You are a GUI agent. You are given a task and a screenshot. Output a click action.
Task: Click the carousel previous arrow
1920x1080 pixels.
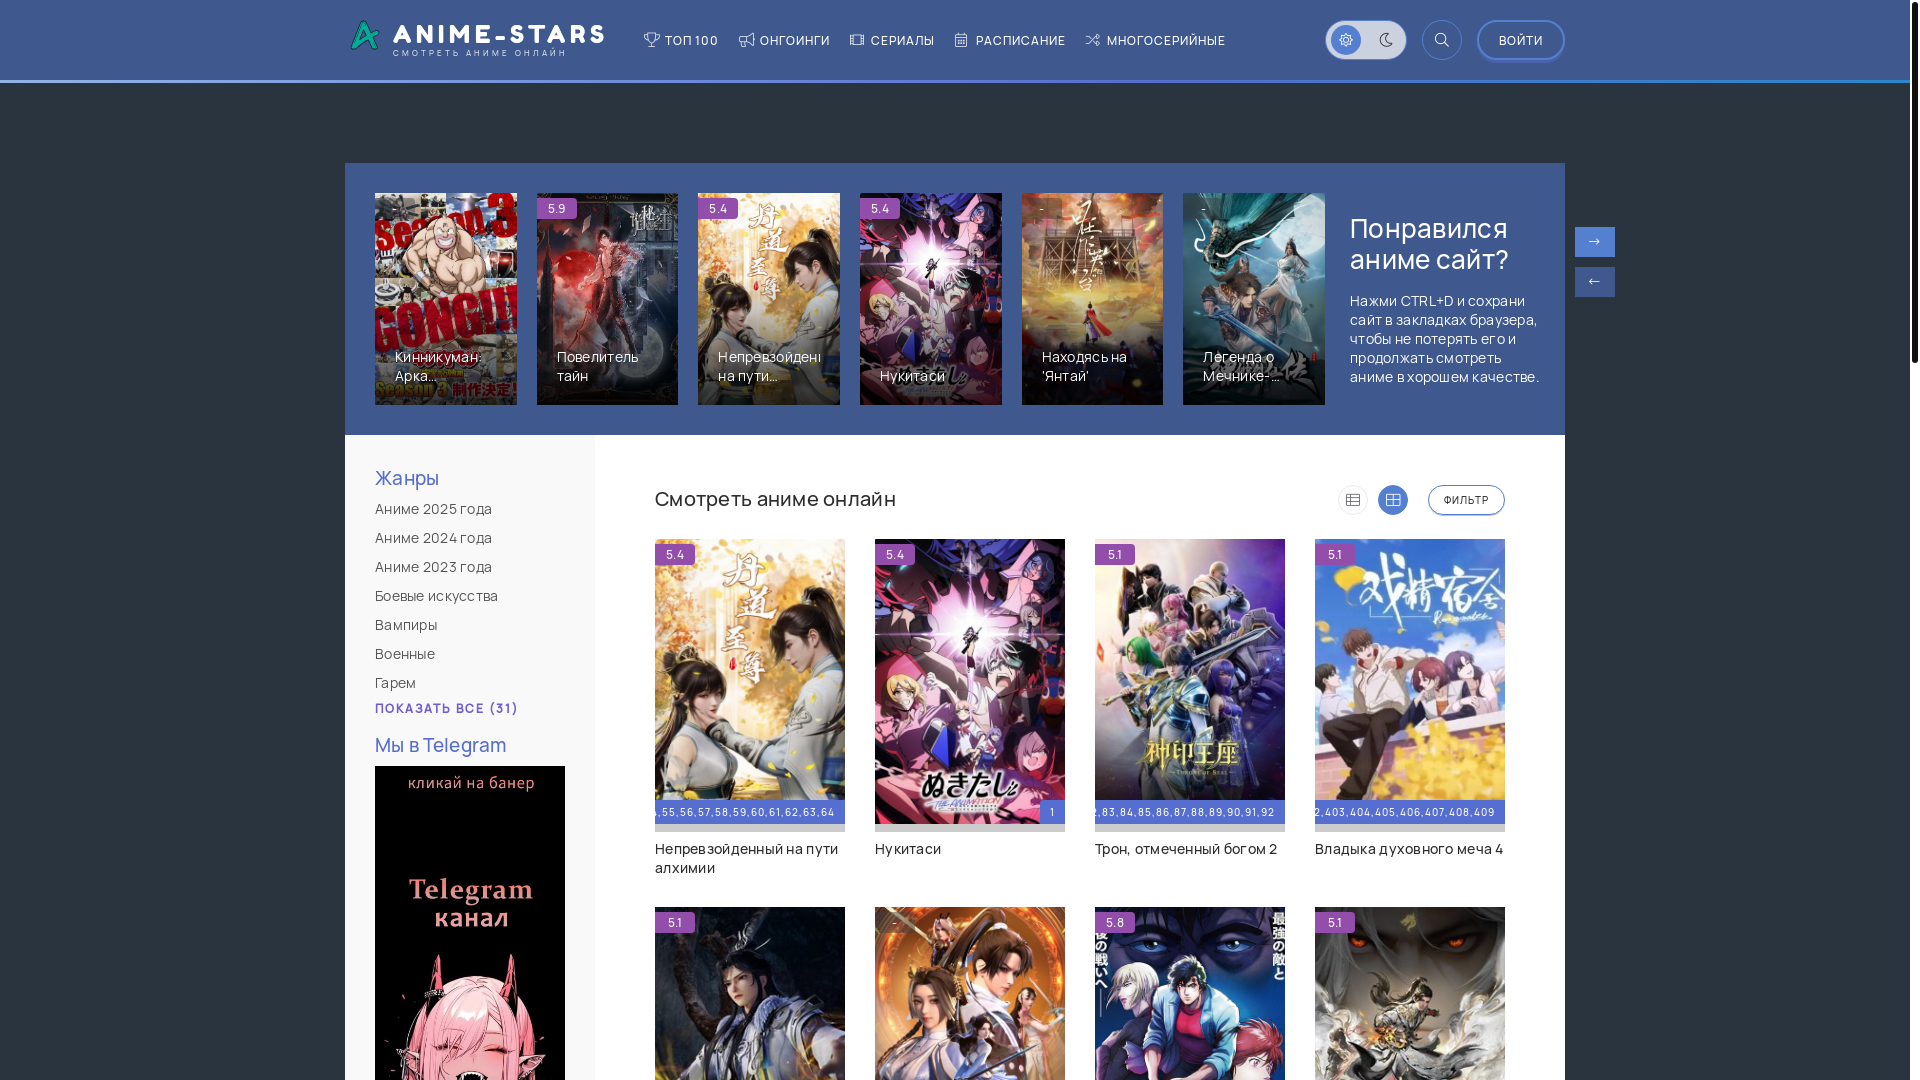pyautogui.click(x=1594, y=282)
